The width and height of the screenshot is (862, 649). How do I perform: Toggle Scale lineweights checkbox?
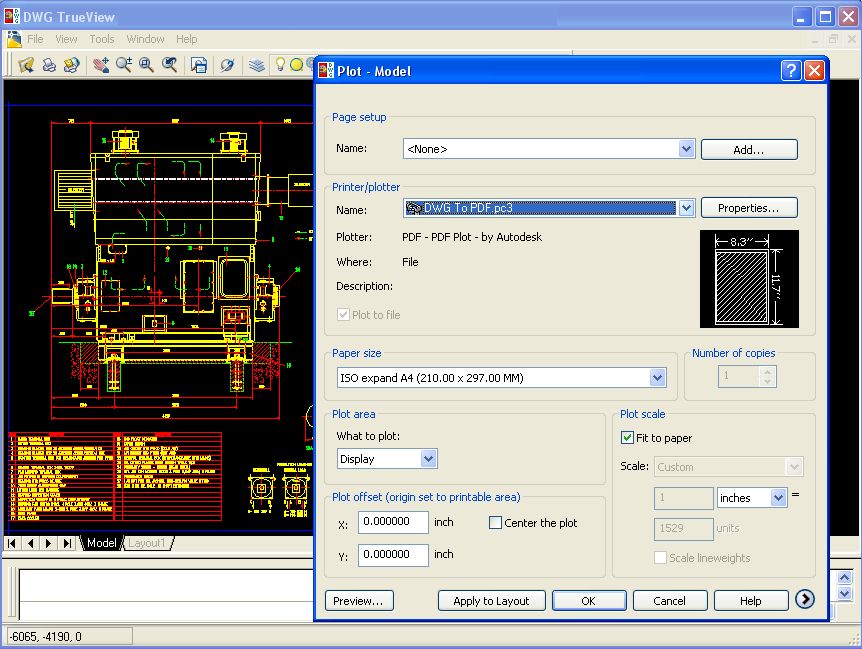coord(660,557)
